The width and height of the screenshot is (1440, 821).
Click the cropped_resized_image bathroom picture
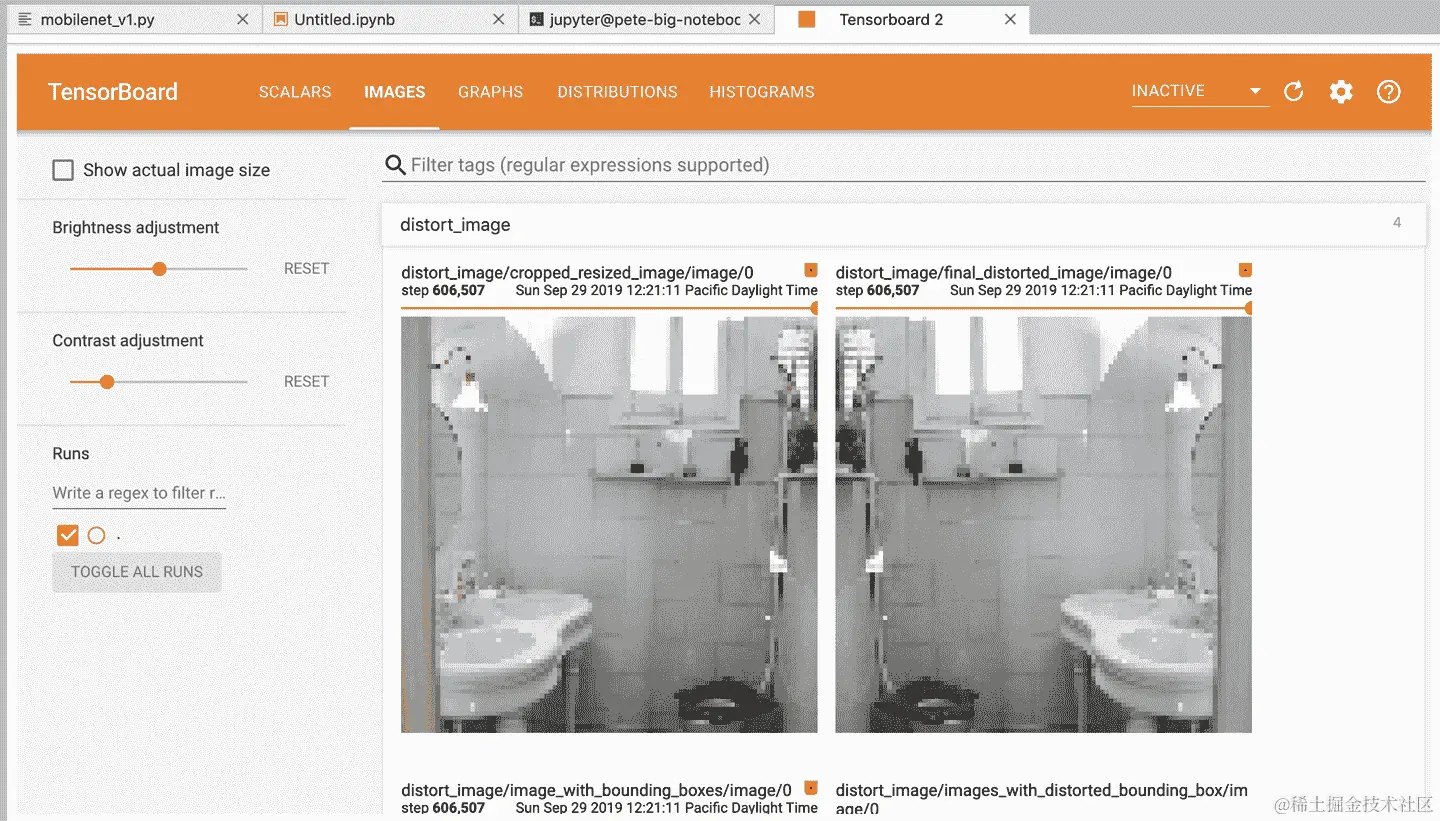[609, 525]
